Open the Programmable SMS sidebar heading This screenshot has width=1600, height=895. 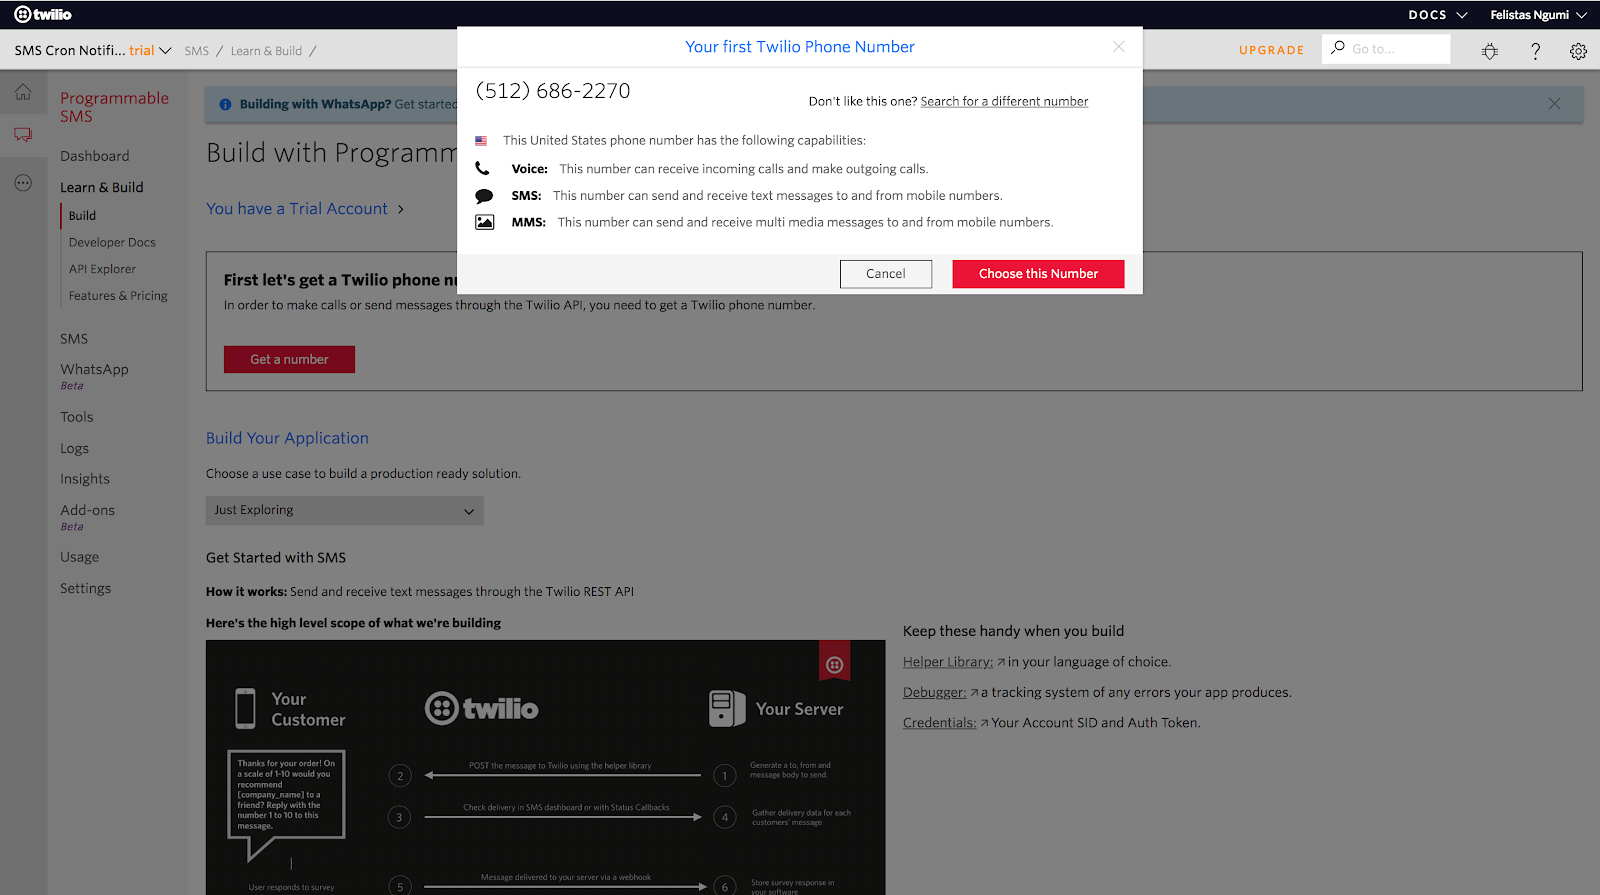114,107
